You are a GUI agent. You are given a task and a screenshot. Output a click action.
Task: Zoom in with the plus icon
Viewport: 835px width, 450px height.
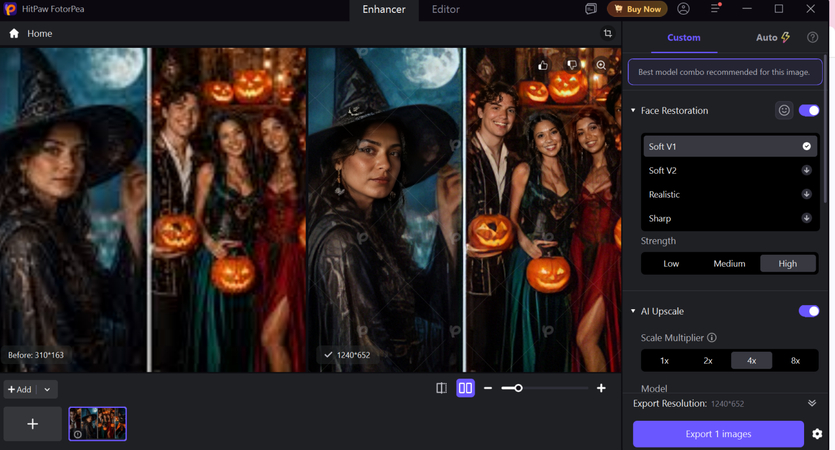pos(601,388)
